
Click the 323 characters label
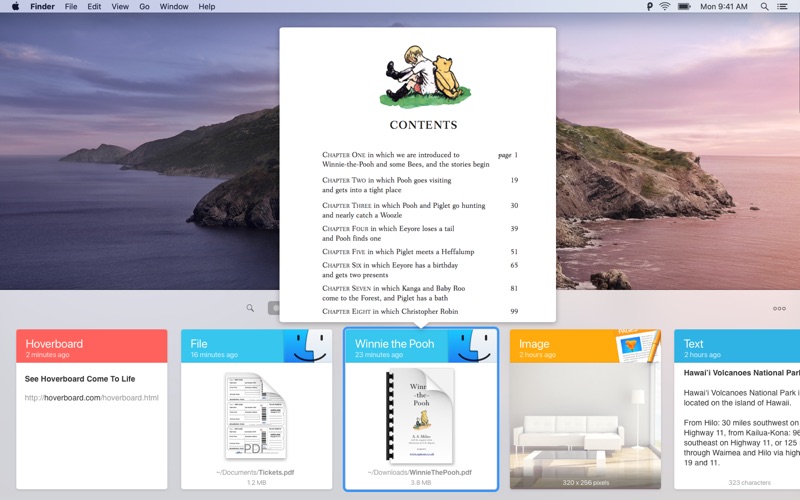(x=749, y=482)
